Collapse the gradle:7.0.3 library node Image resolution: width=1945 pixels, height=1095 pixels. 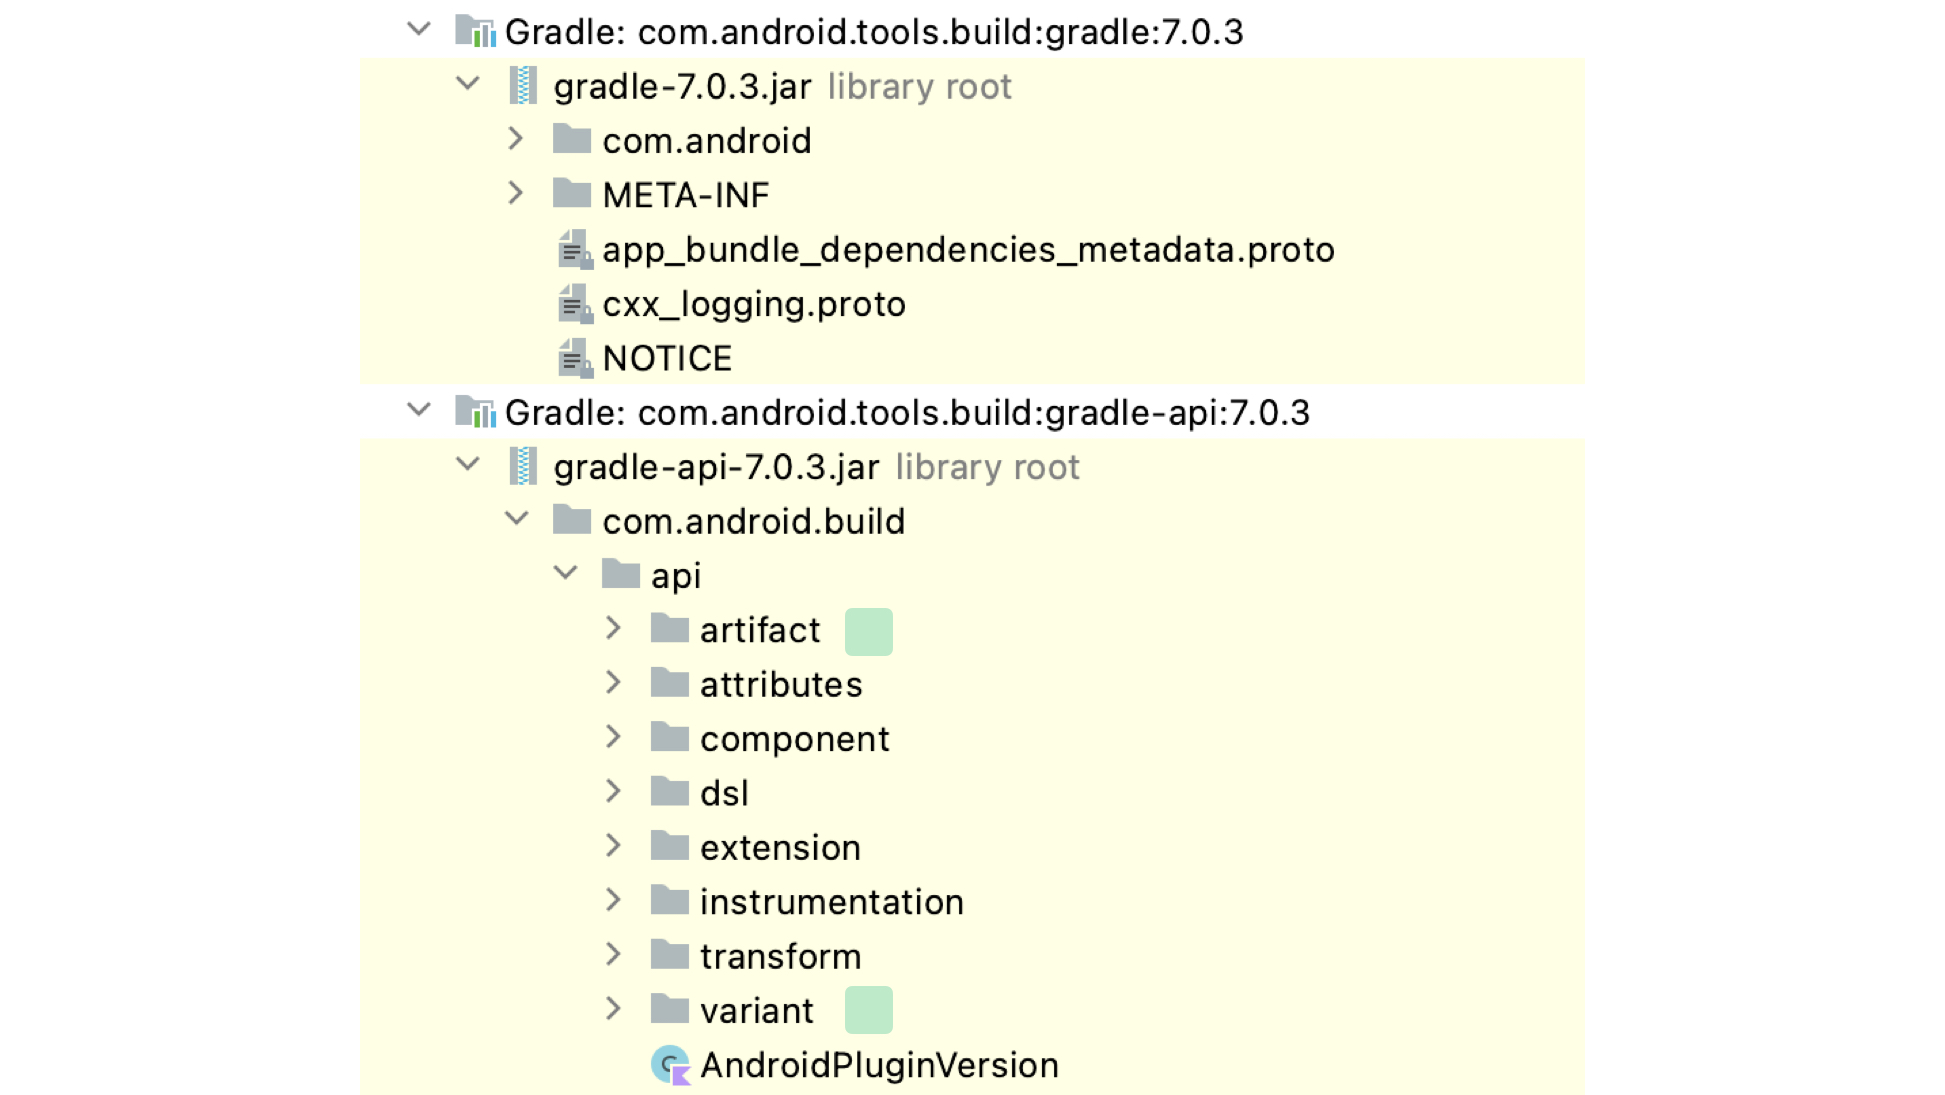[418, 29]
